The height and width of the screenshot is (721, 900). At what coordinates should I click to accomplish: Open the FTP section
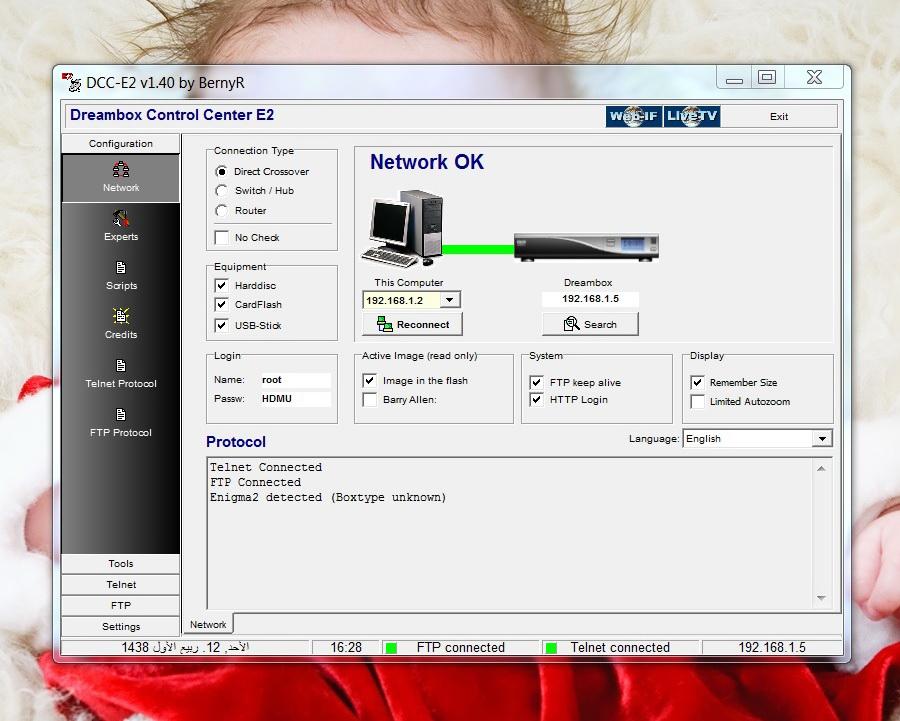tap(121, 606)
